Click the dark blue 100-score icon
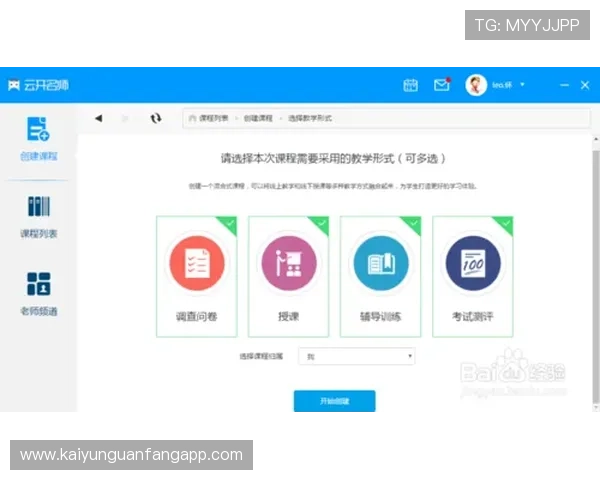The height and width of the screenshot is (480, 600). 473,263
